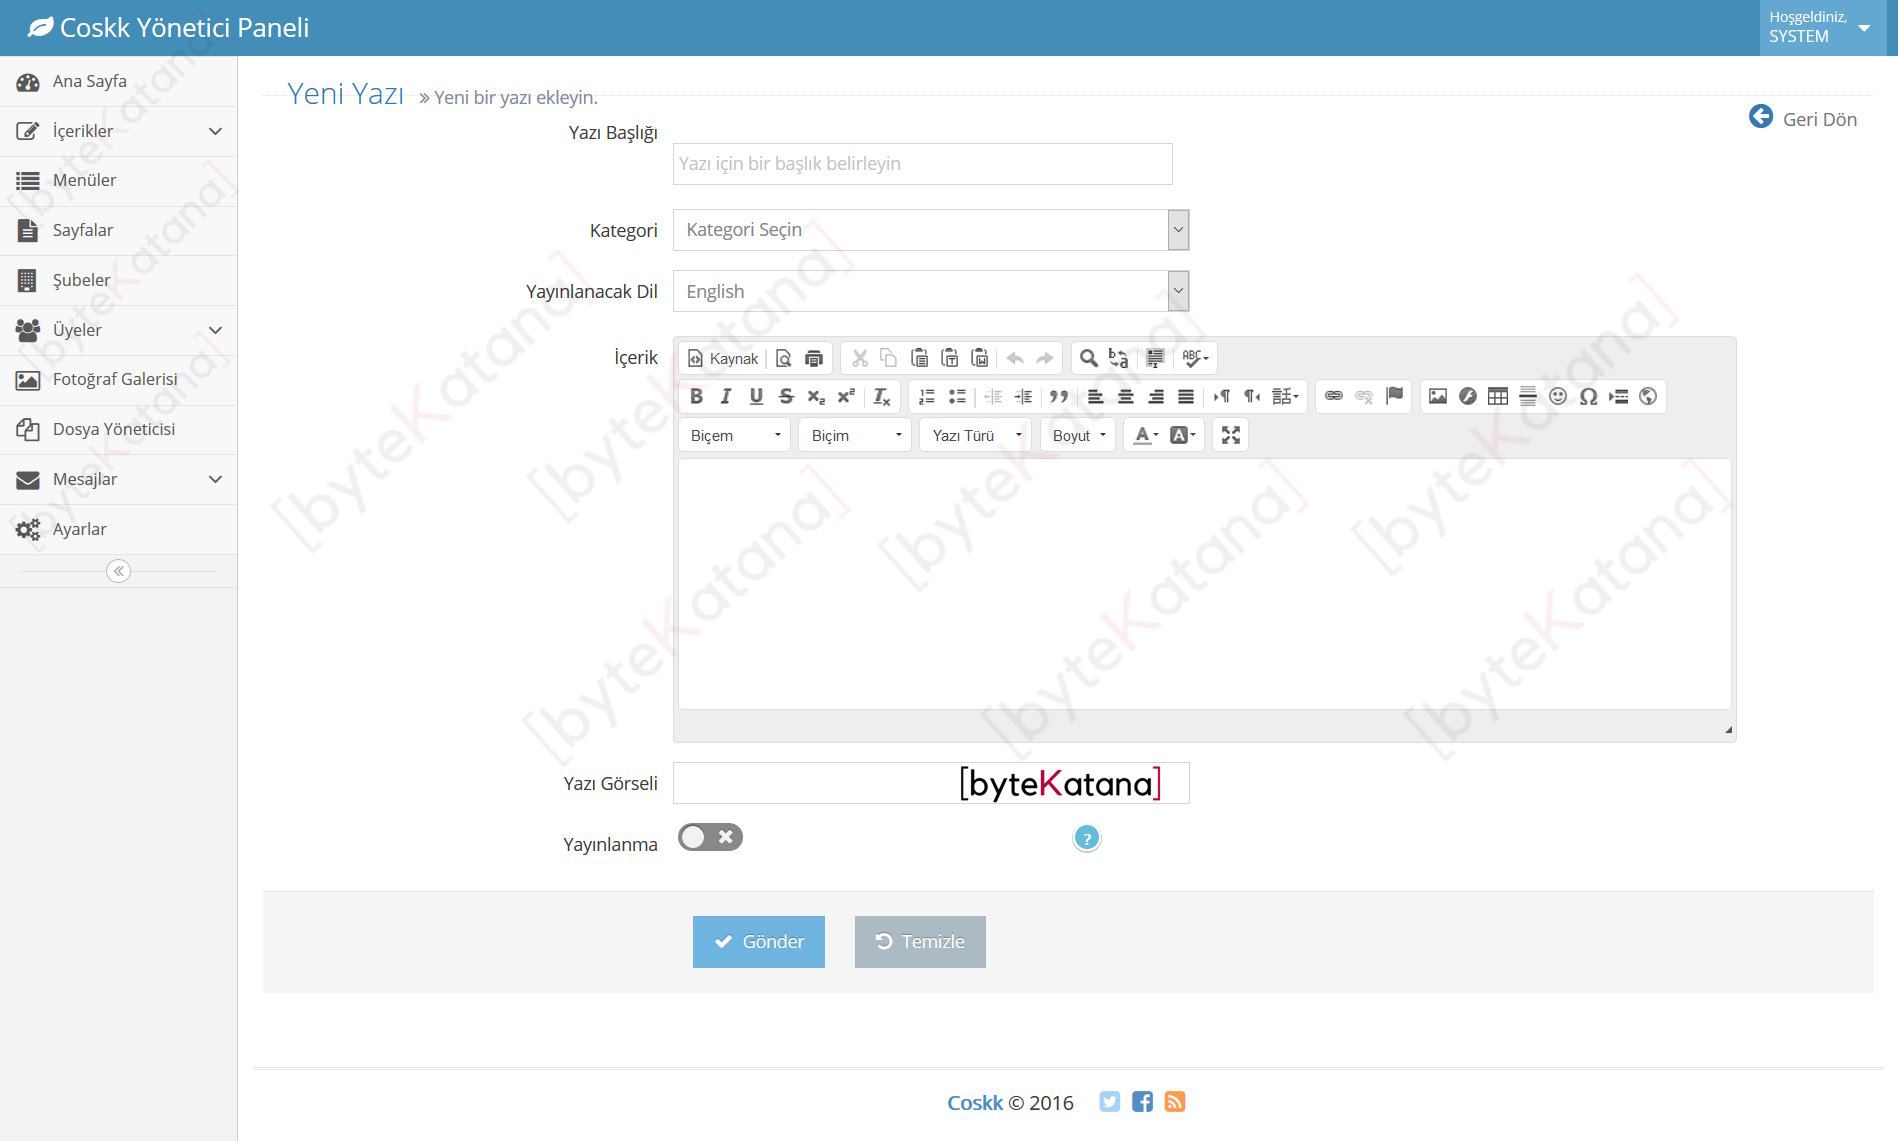Expand the İçerikler sidebar menu

tap(118, 131)
